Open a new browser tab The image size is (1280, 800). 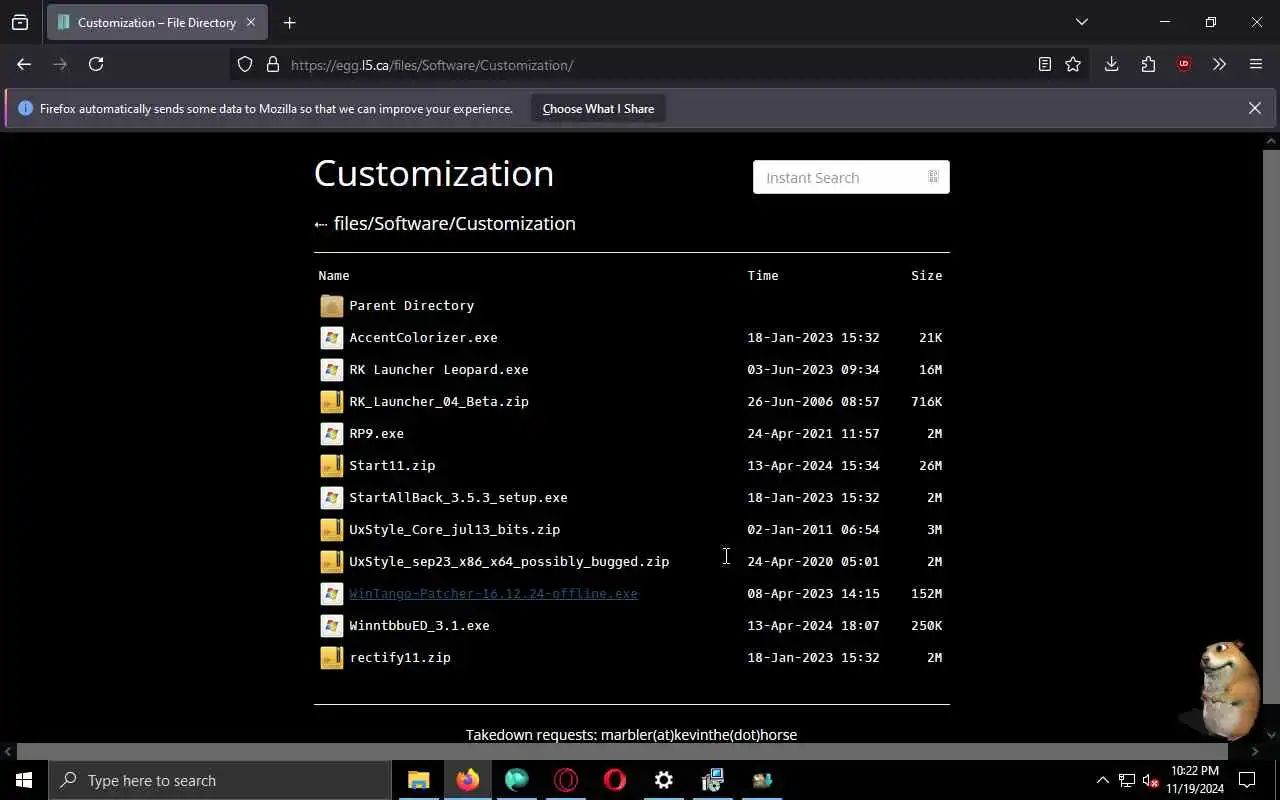pos(289,22)
